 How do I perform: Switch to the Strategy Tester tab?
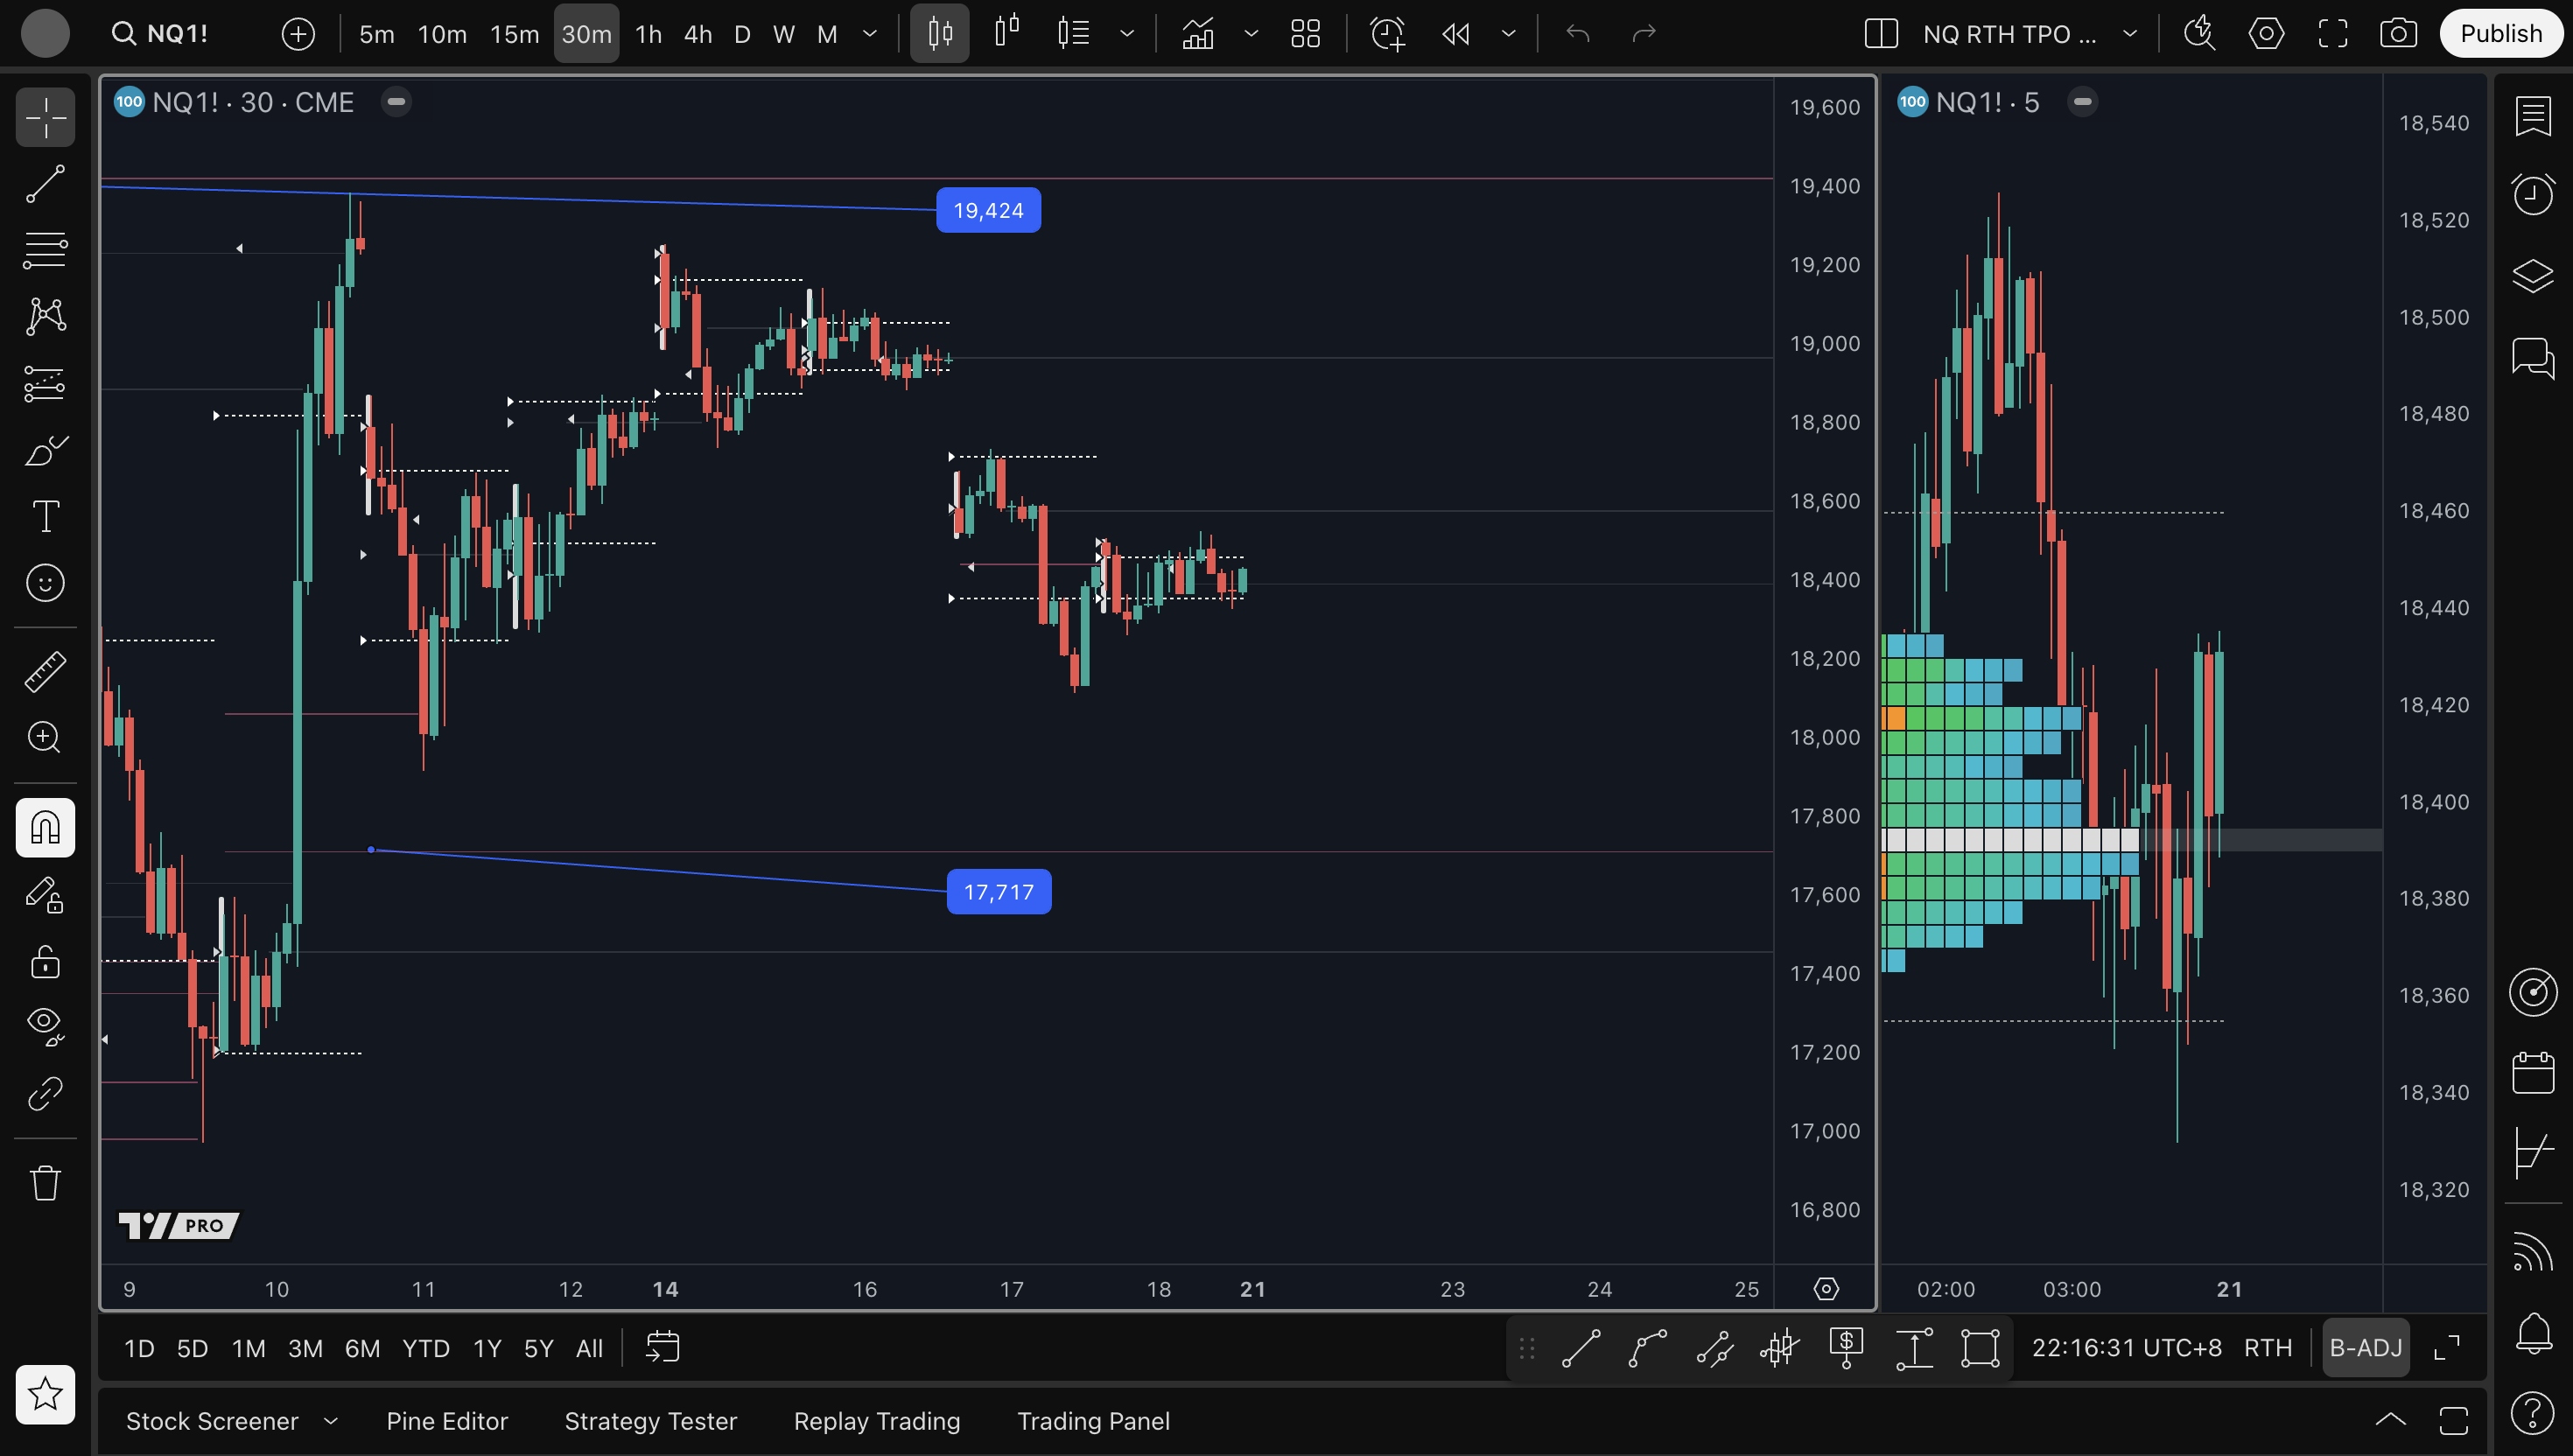[x=650, y=1421]
